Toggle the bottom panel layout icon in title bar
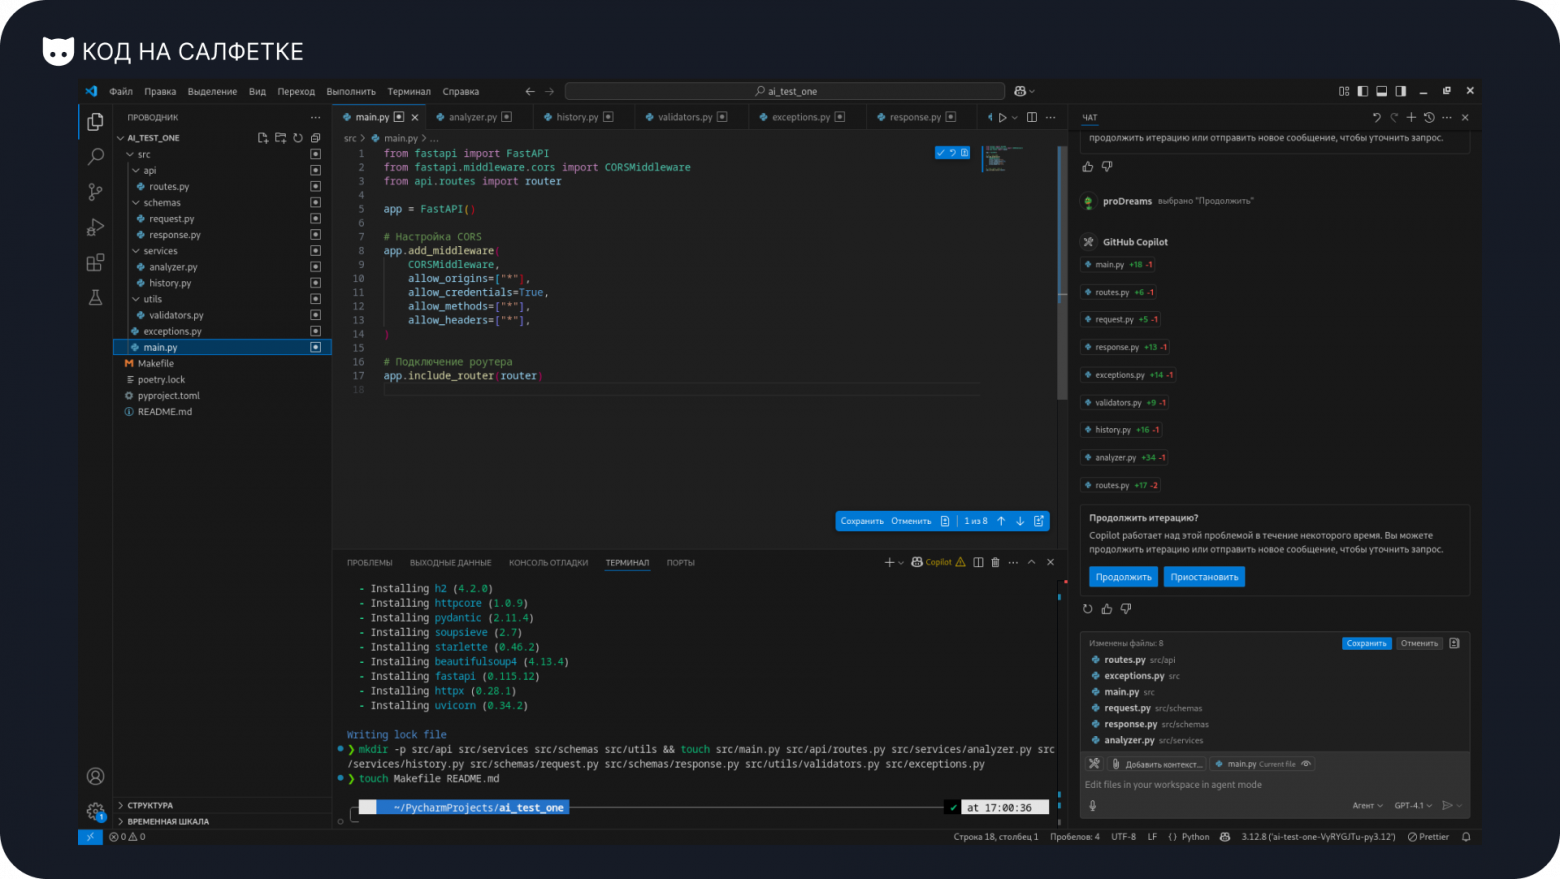 (x=1381, y=91)
